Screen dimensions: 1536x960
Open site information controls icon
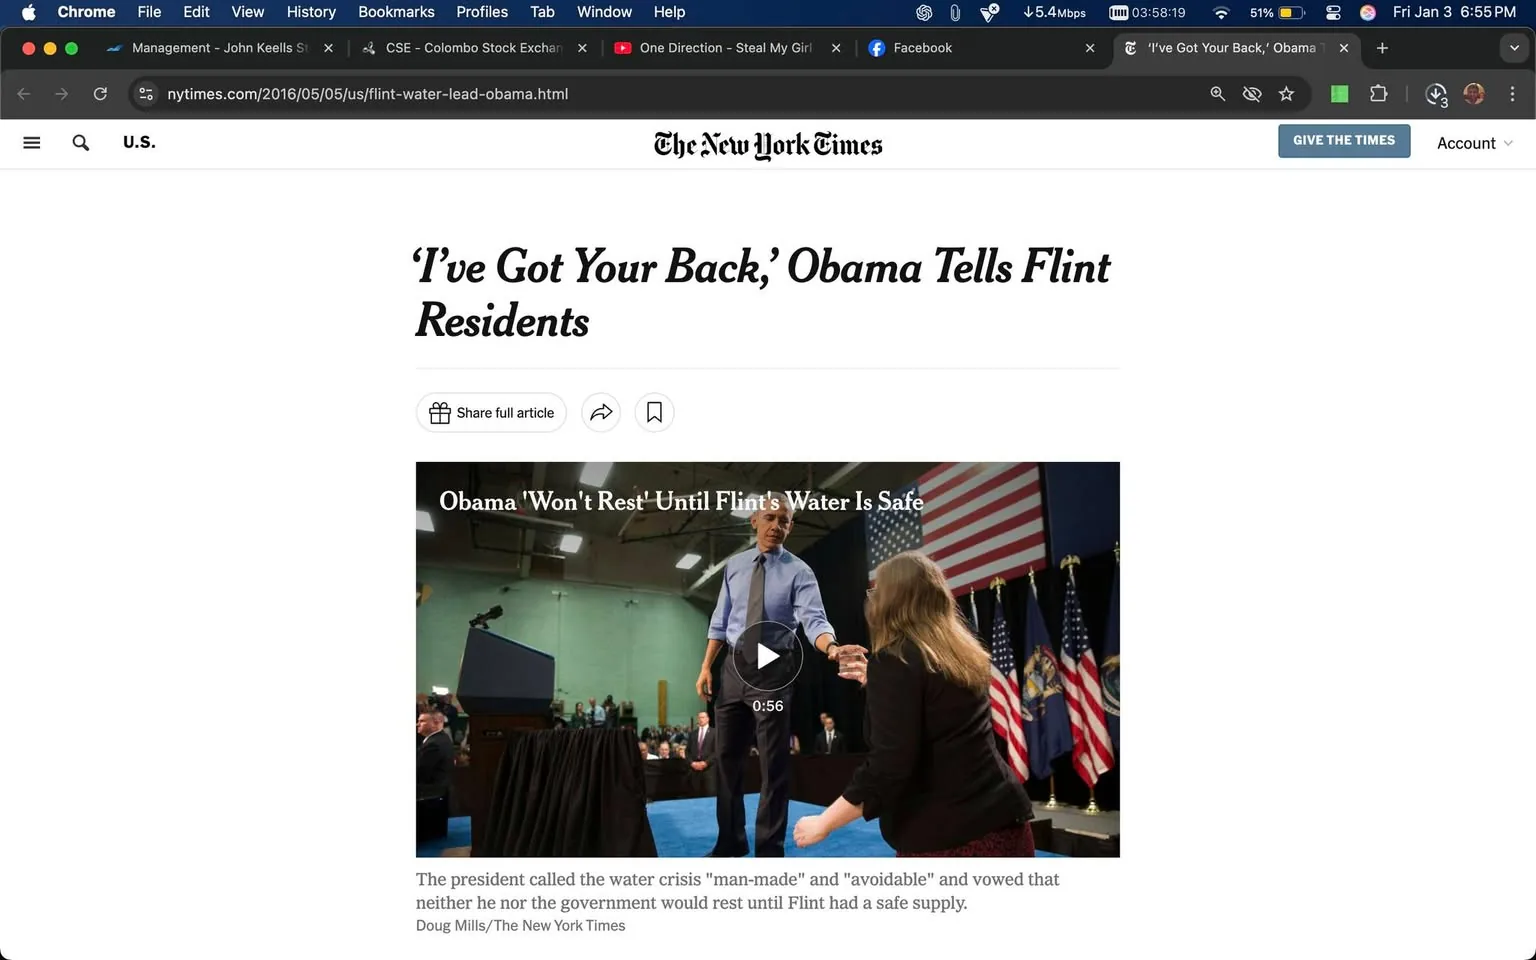click(x=146, y=94)
